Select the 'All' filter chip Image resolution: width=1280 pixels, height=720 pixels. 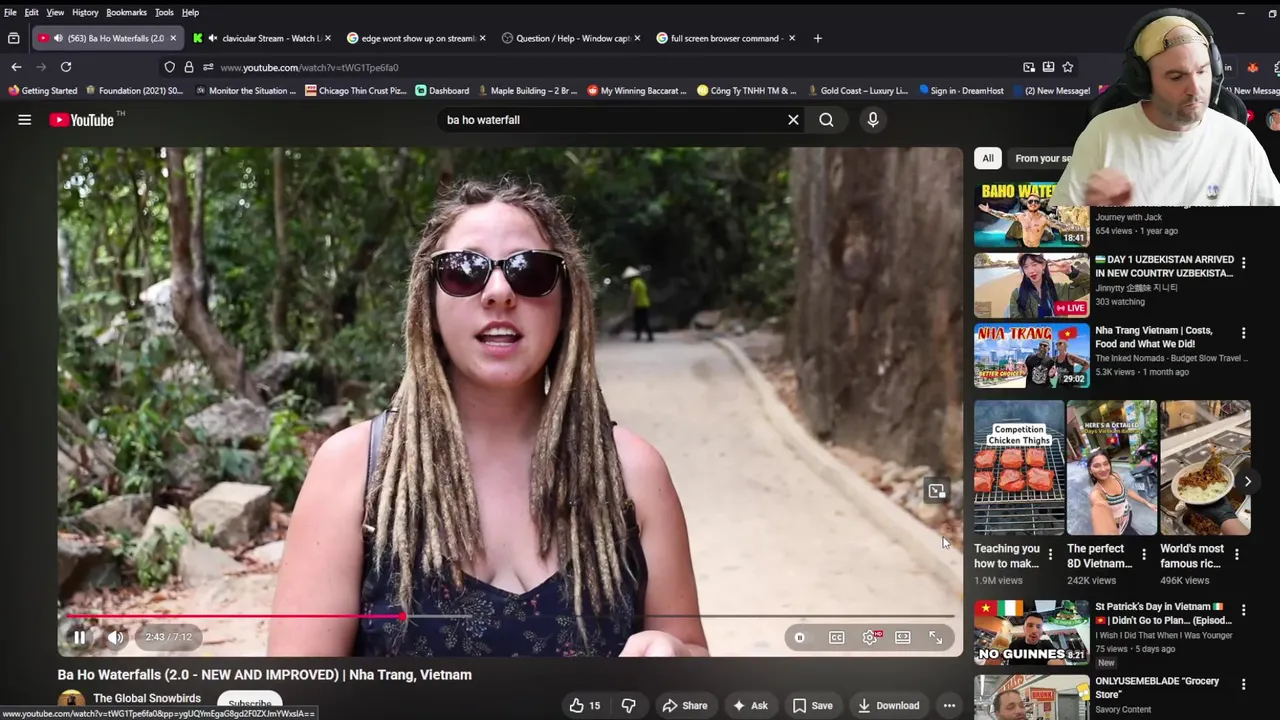[988, 158]
